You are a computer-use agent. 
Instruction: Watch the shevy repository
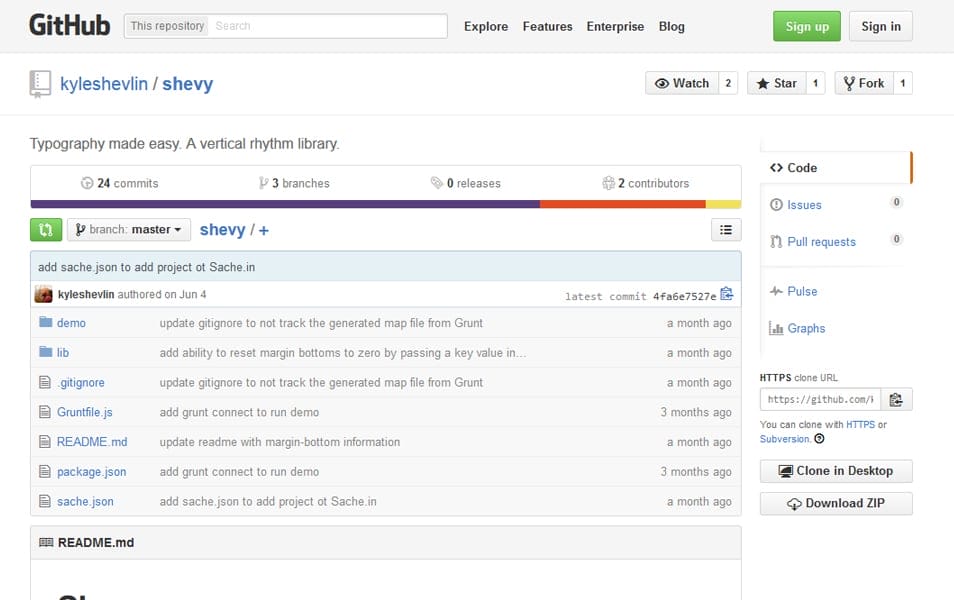684,83
